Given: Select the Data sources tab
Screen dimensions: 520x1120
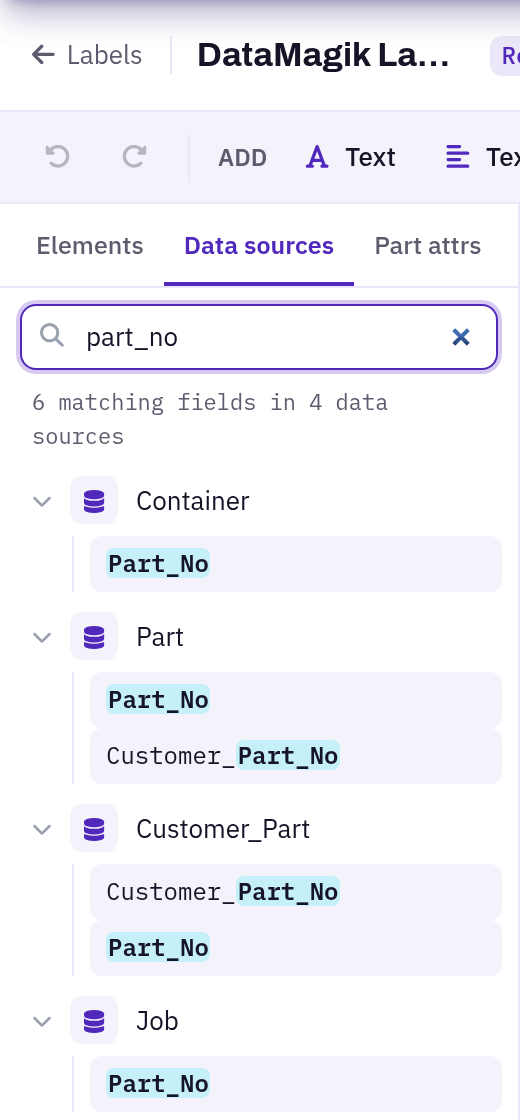Looking at the screenshot, I should point(259,246).
